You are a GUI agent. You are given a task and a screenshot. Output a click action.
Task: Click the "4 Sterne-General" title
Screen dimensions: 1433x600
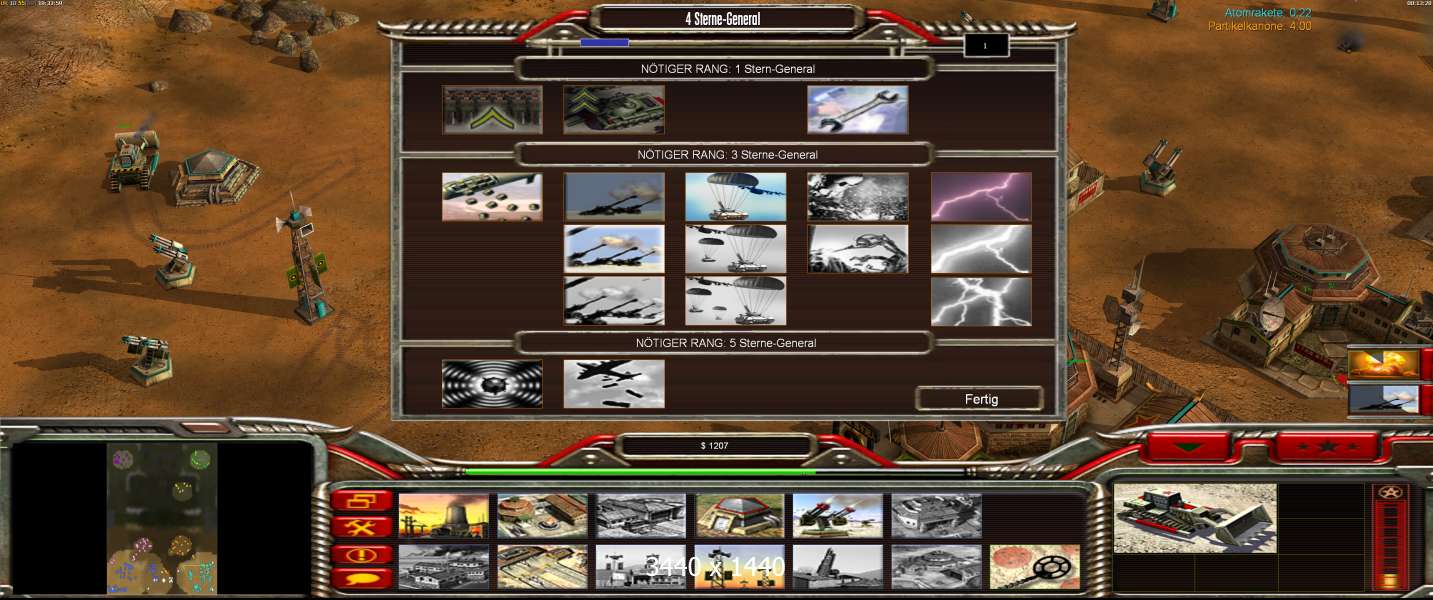(x=724, y=18)
